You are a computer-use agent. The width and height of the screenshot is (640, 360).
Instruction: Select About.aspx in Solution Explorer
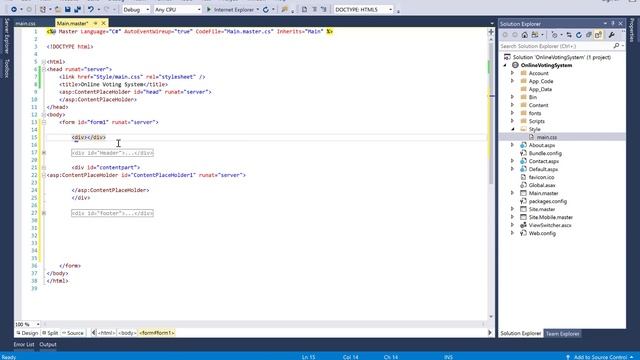point(542,145)
